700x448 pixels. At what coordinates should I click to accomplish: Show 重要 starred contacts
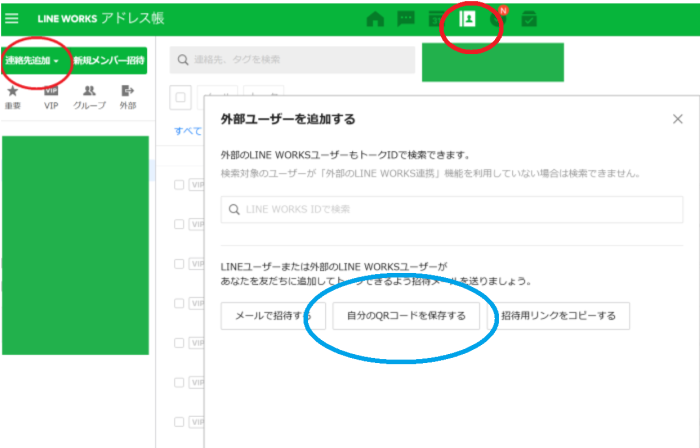coord(12,97)
